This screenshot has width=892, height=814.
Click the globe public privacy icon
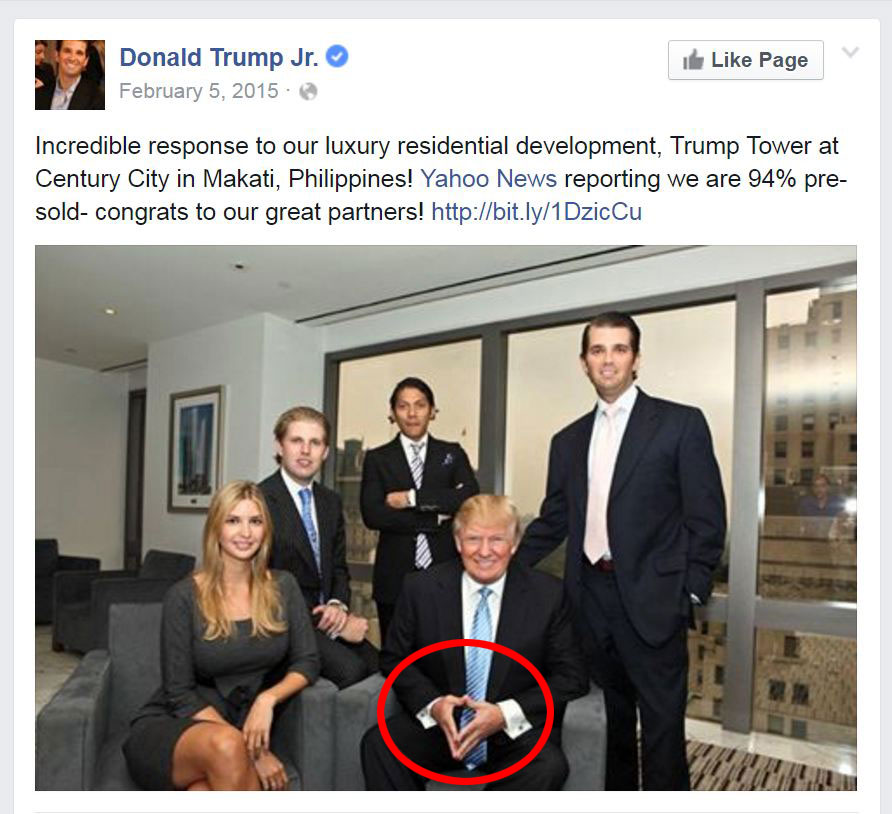308,92
